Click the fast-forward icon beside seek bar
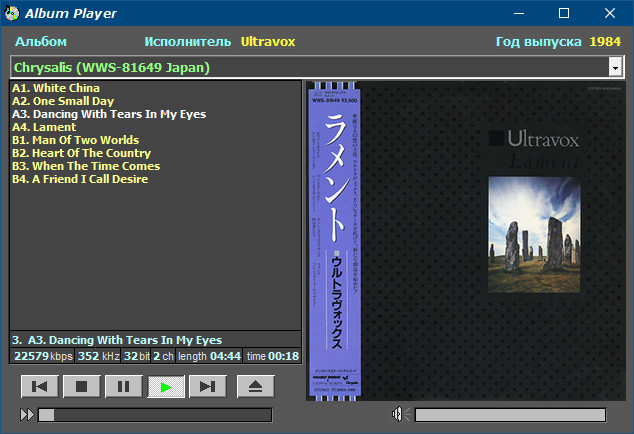The width and height of the screenshot is (634, 434). click(x=27, y=415)
